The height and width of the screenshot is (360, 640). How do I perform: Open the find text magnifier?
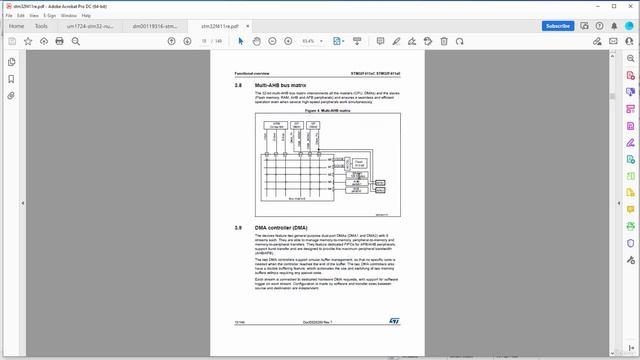tap(76, 41)
